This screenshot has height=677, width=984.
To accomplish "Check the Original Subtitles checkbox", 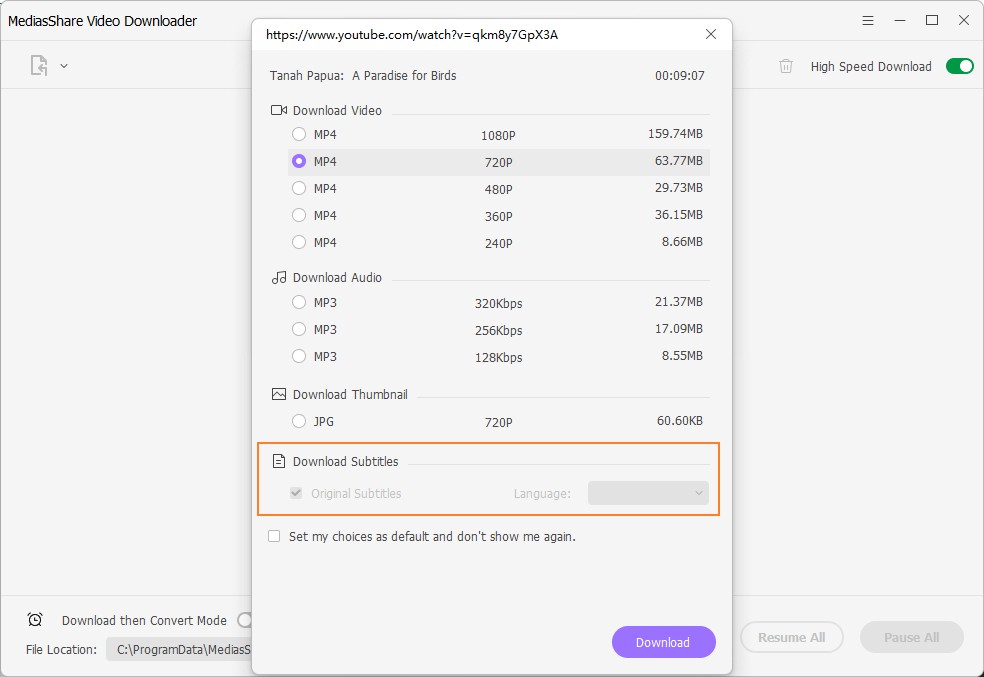I will (x=296, y=493).
